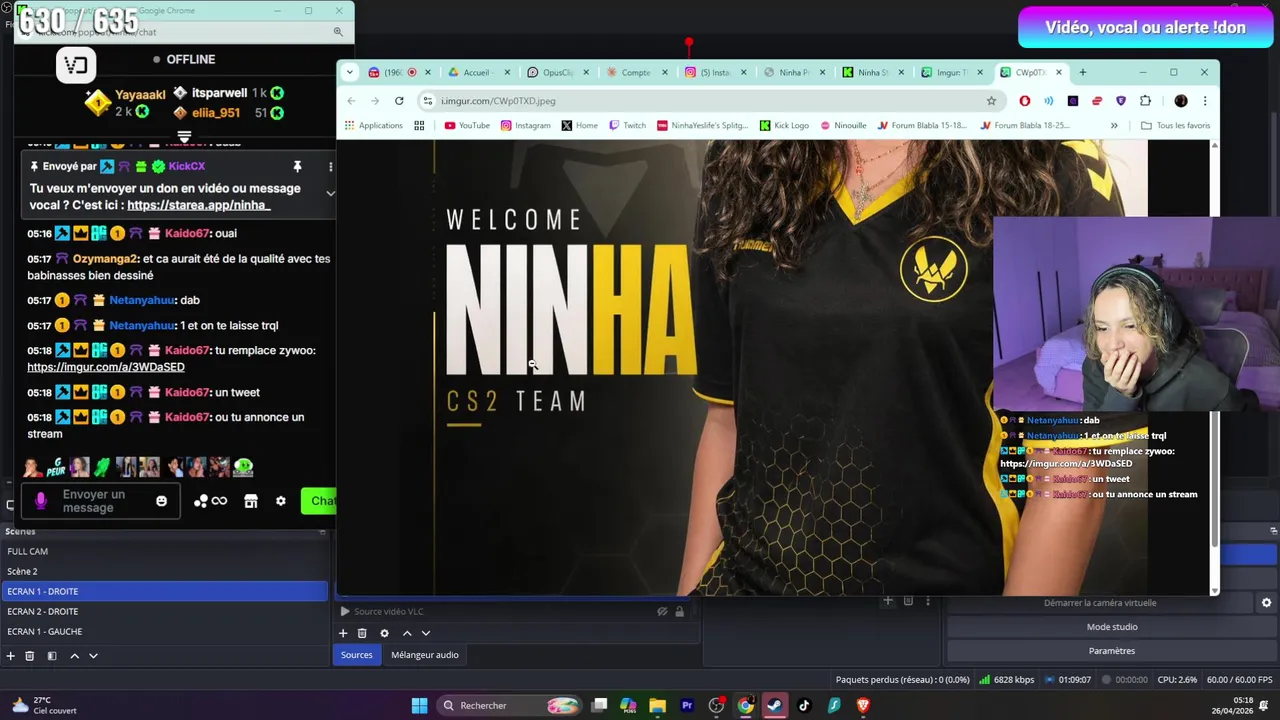Click the Envoyer un message field

coord(102,501)
